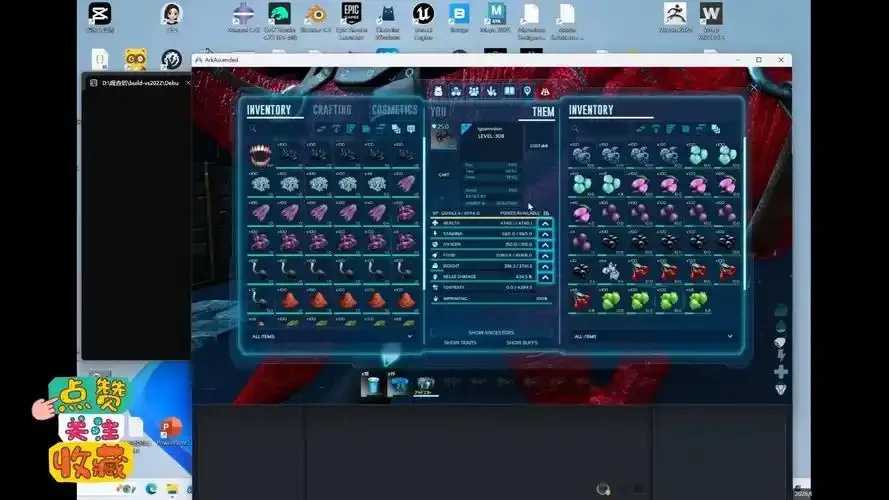Select the toothy jaws item in left inventory
889x500 pixels.
pyautogui.click(x=260, y=154)
